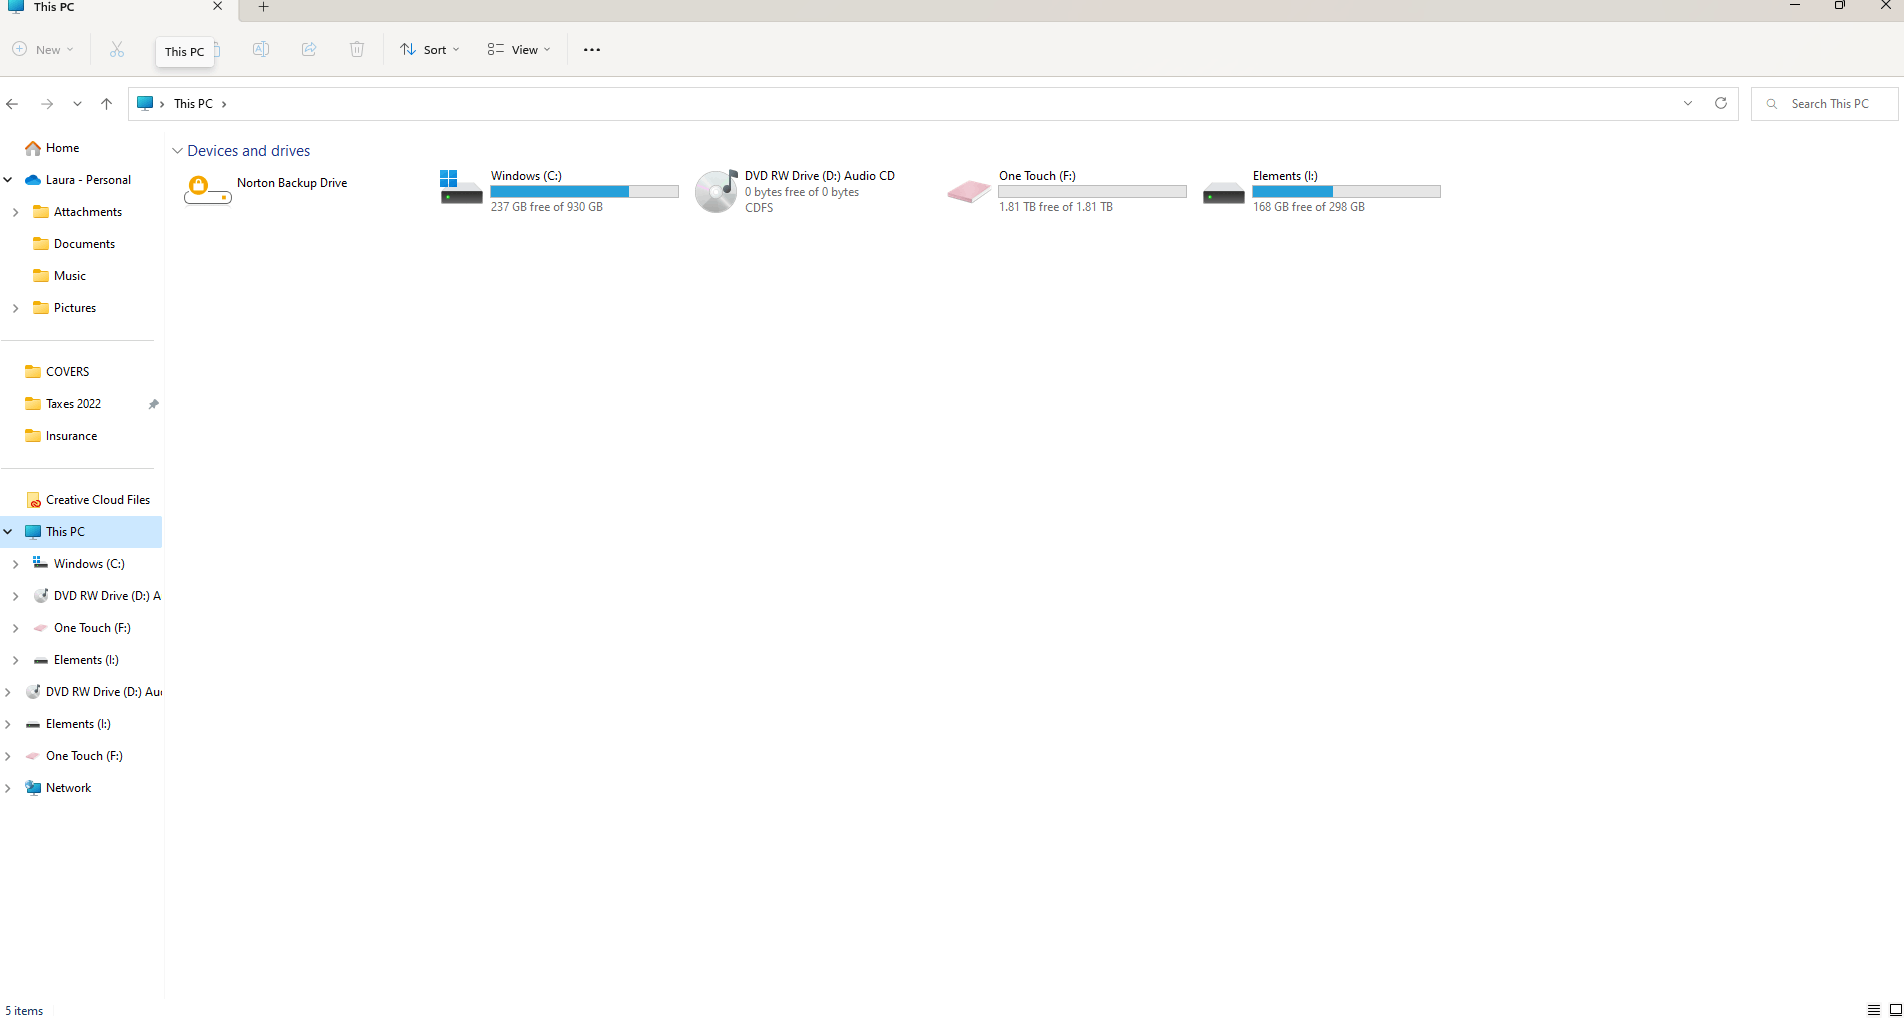
Task: Select the Cut icon in the toolbar
Action: click(117, 49)
